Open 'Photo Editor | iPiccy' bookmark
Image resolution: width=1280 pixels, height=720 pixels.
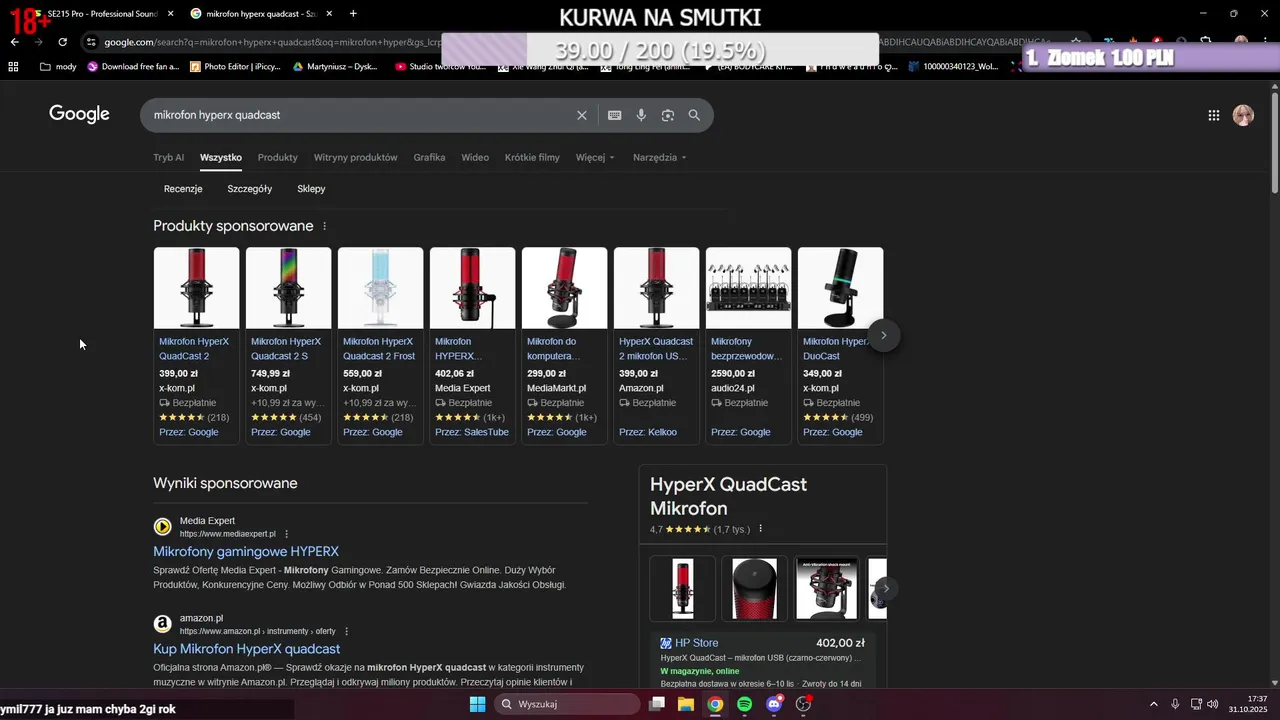(234, 66)
